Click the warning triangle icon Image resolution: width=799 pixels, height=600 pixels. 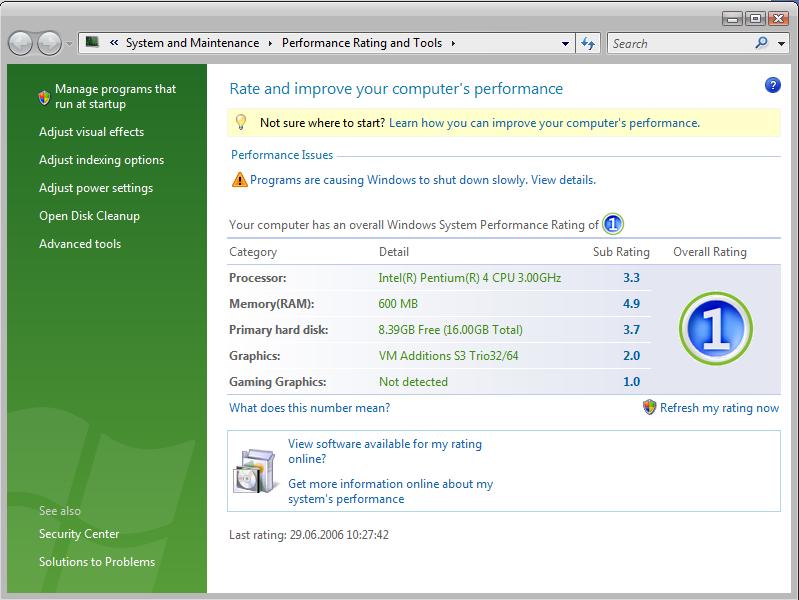(239, 179)
